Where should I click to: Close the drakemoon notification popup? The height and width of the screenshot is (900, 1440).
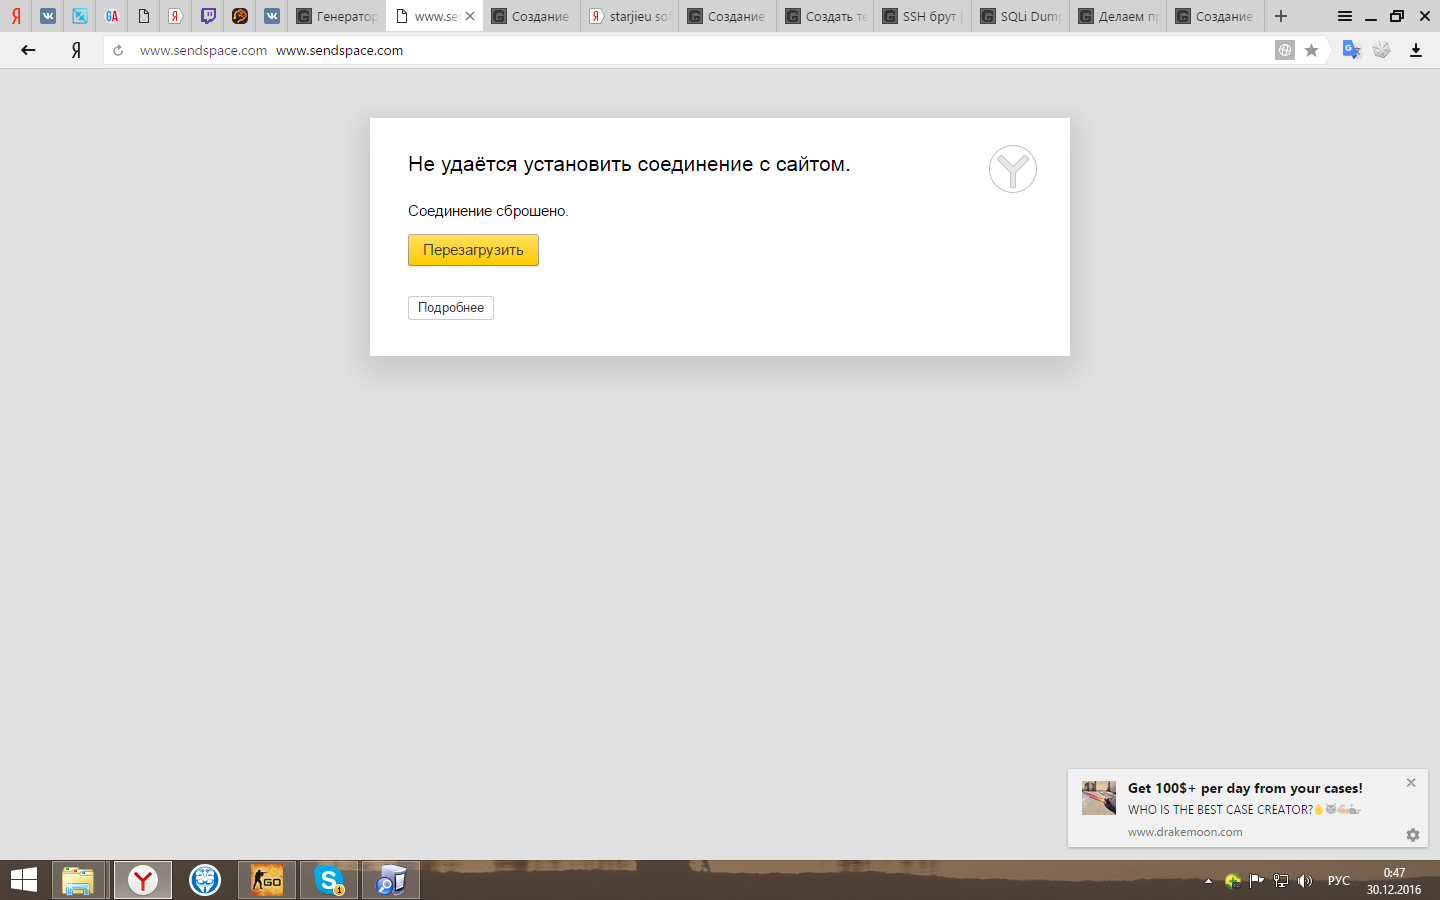click(1411, 783)
